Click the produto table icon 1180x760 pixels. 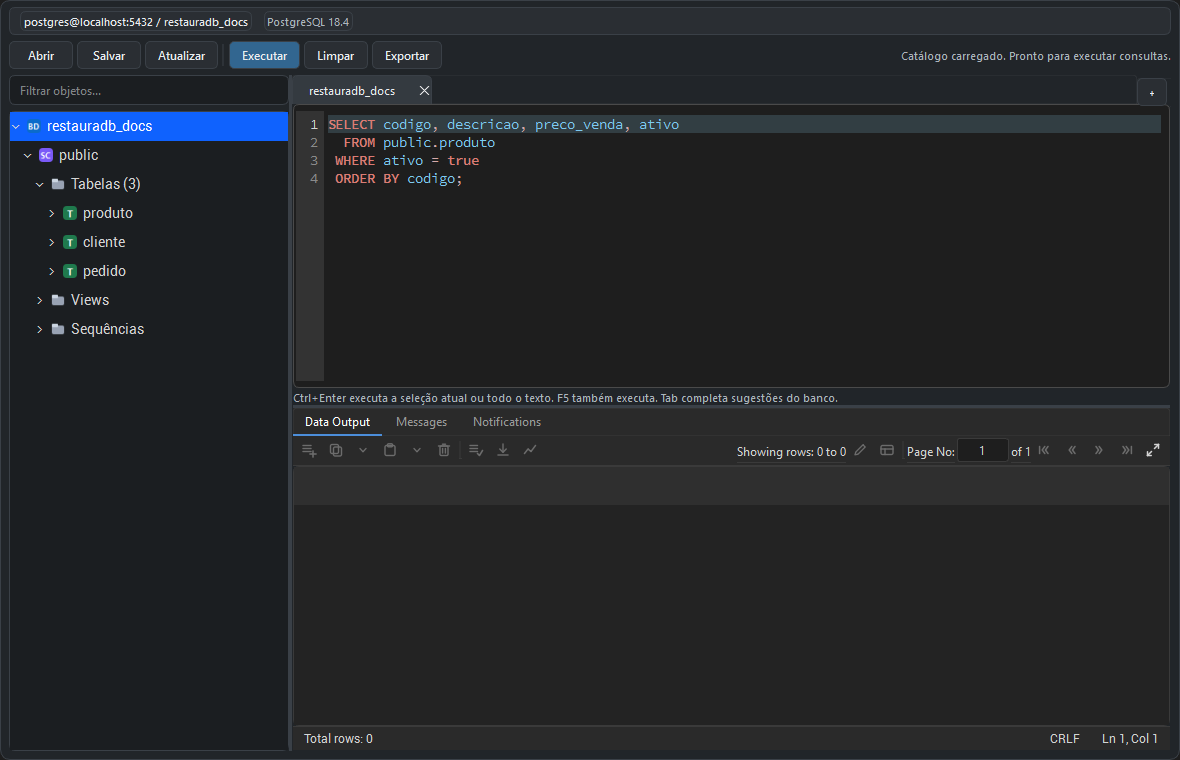[x=70, y=214]
